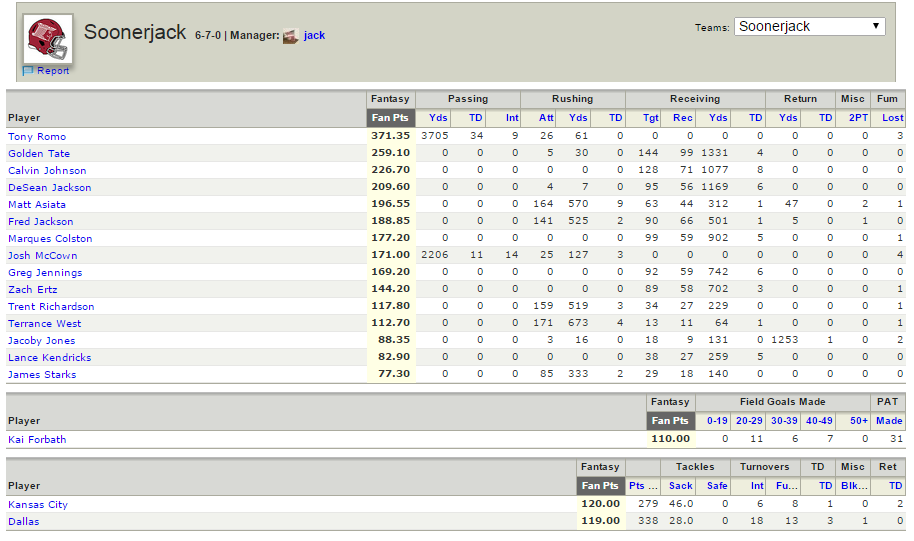The width and height of the screenshot is (914, 541).
Task: Sort defenses by Turnovers Int column
Action: (x=757, y=485)
